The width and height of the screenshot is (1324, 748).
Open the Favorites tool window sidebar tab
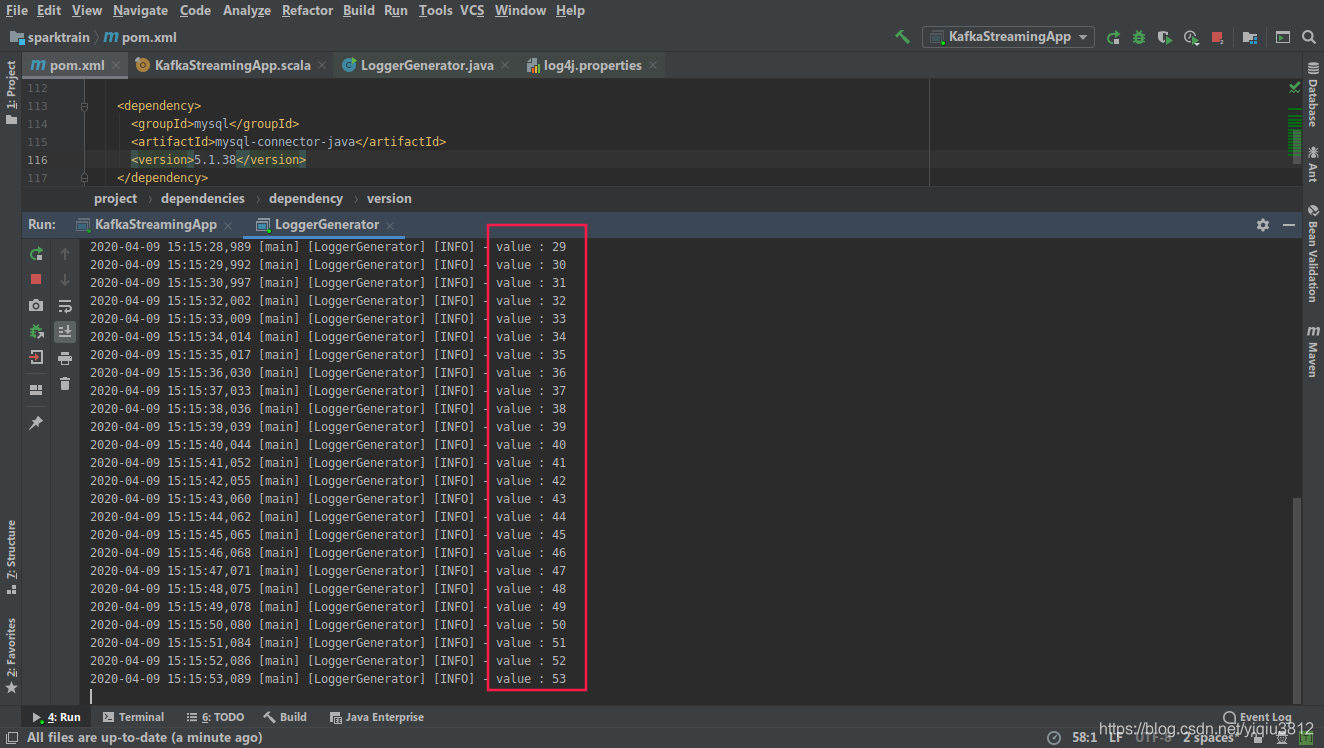pos(11,656)
